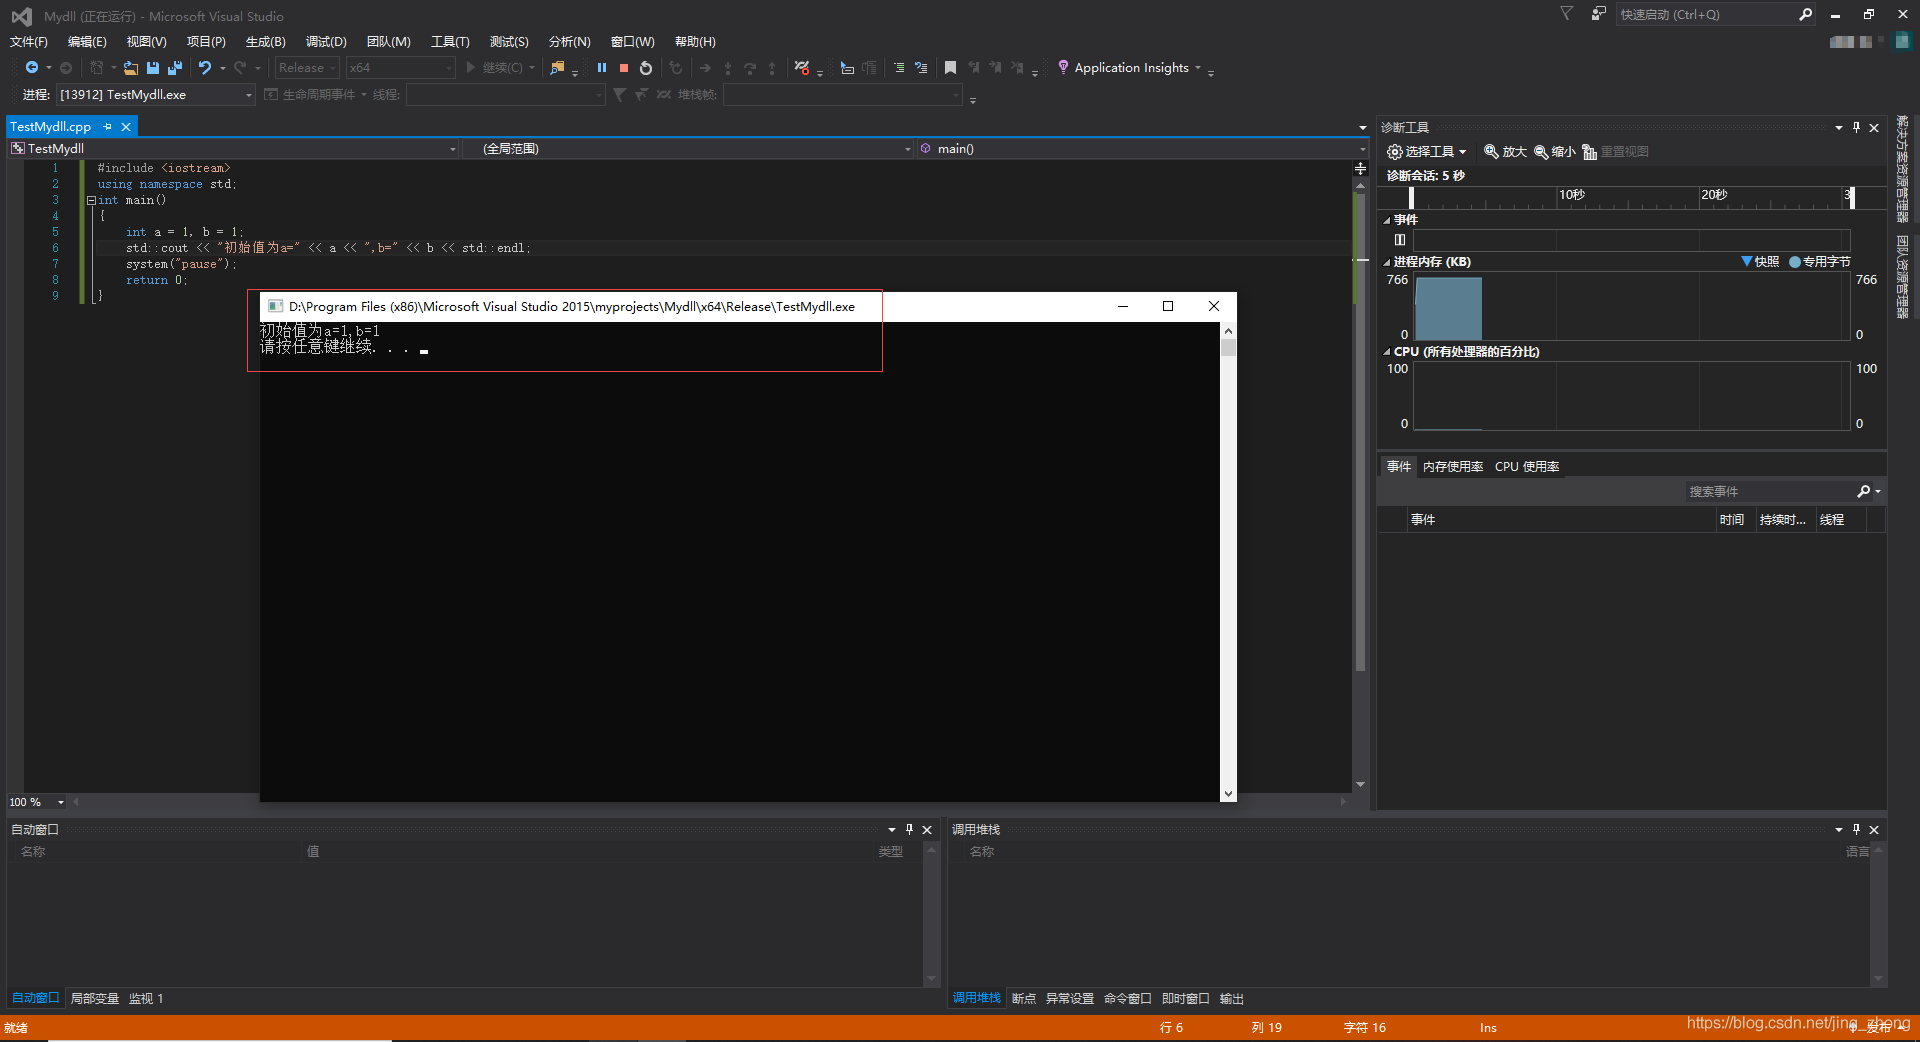
Task: Click the console window vertical scrollbar thumb
Action: pyautogui.click(x=1228, y=348)
